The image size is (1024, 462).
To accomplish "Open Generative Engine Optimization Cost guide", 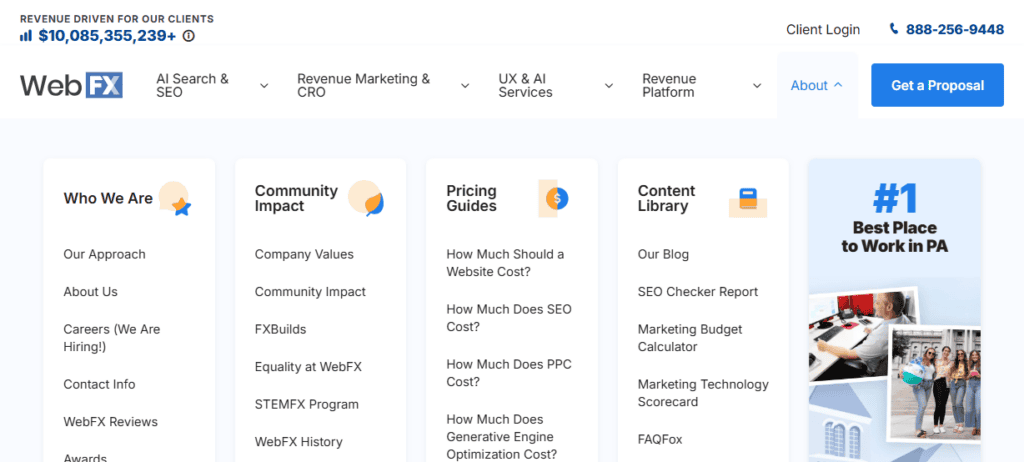I will click(502, 437).
